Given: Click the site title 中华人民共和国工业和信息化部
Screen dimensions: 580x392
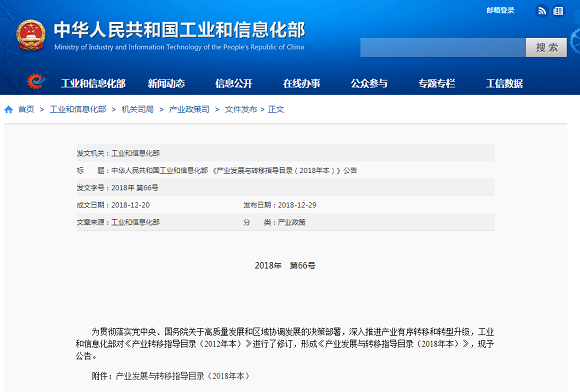Looking at the screenshot, I should point(180,30).
